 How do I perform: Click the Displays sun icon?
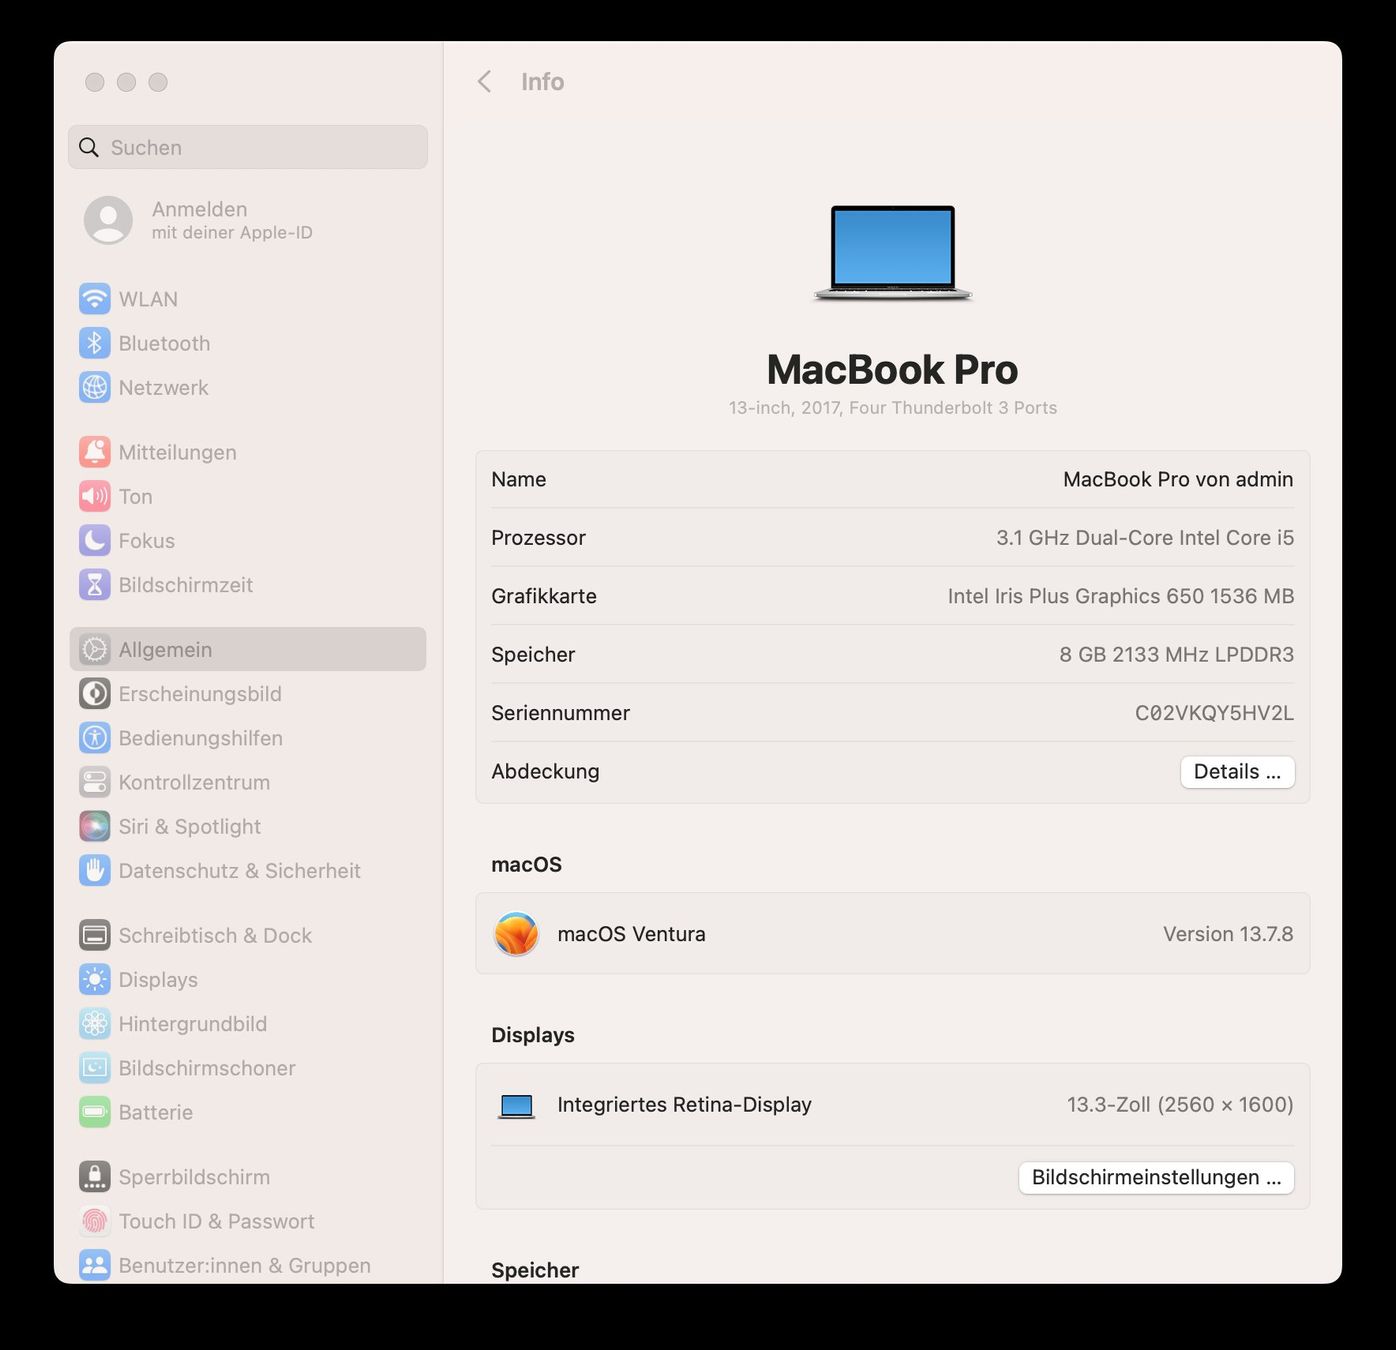tap(95, 979)
